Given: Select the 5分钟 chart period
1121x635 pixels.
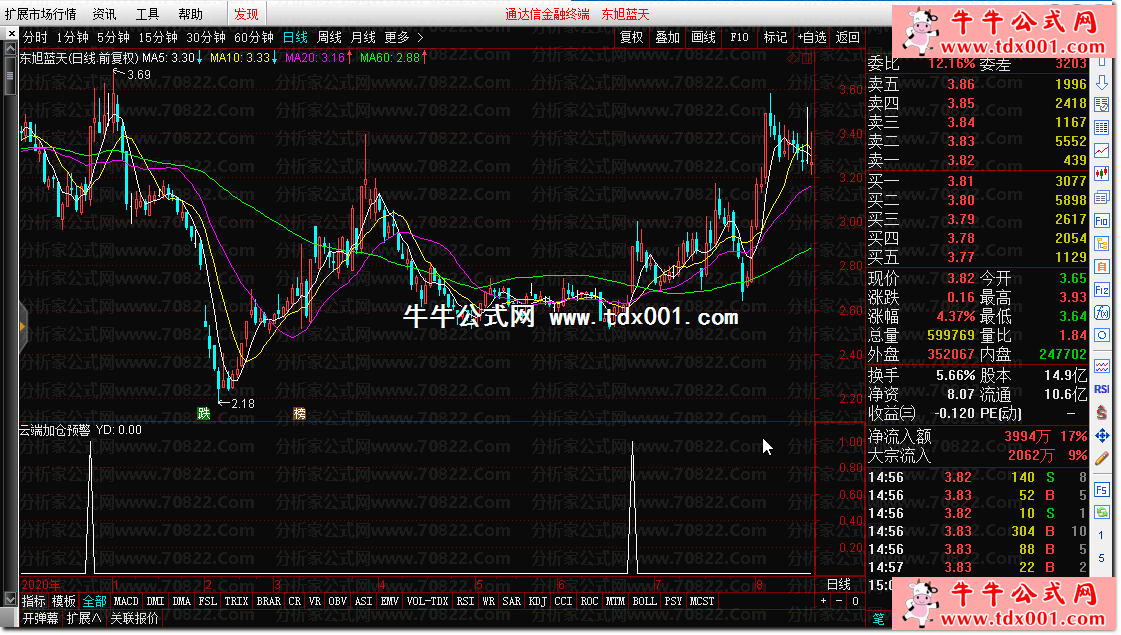Looking at the screenshot, I should [112, 37].
